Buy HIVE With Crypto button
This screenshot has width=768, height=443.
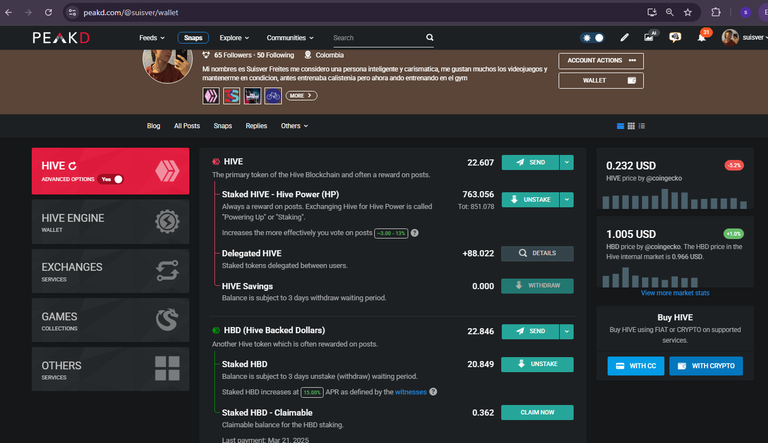click(x=706, y=366)
